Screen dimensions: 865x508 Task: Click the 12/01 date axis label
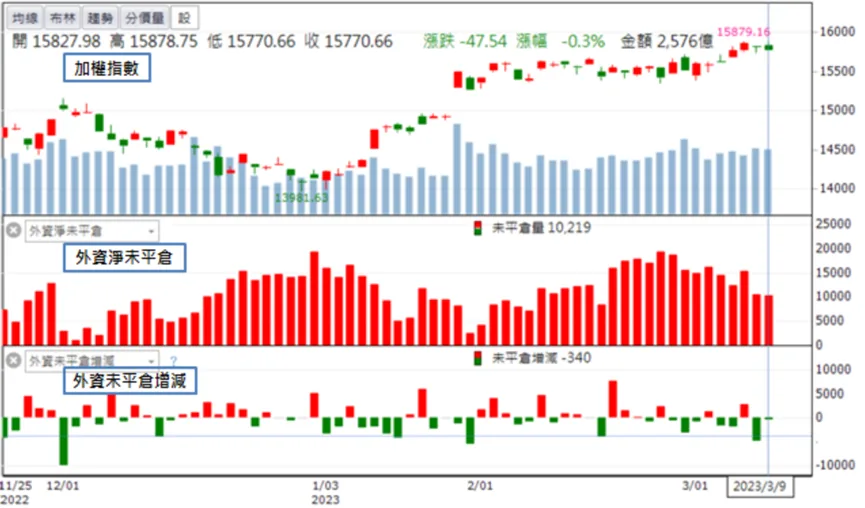(x=63, y=486)
